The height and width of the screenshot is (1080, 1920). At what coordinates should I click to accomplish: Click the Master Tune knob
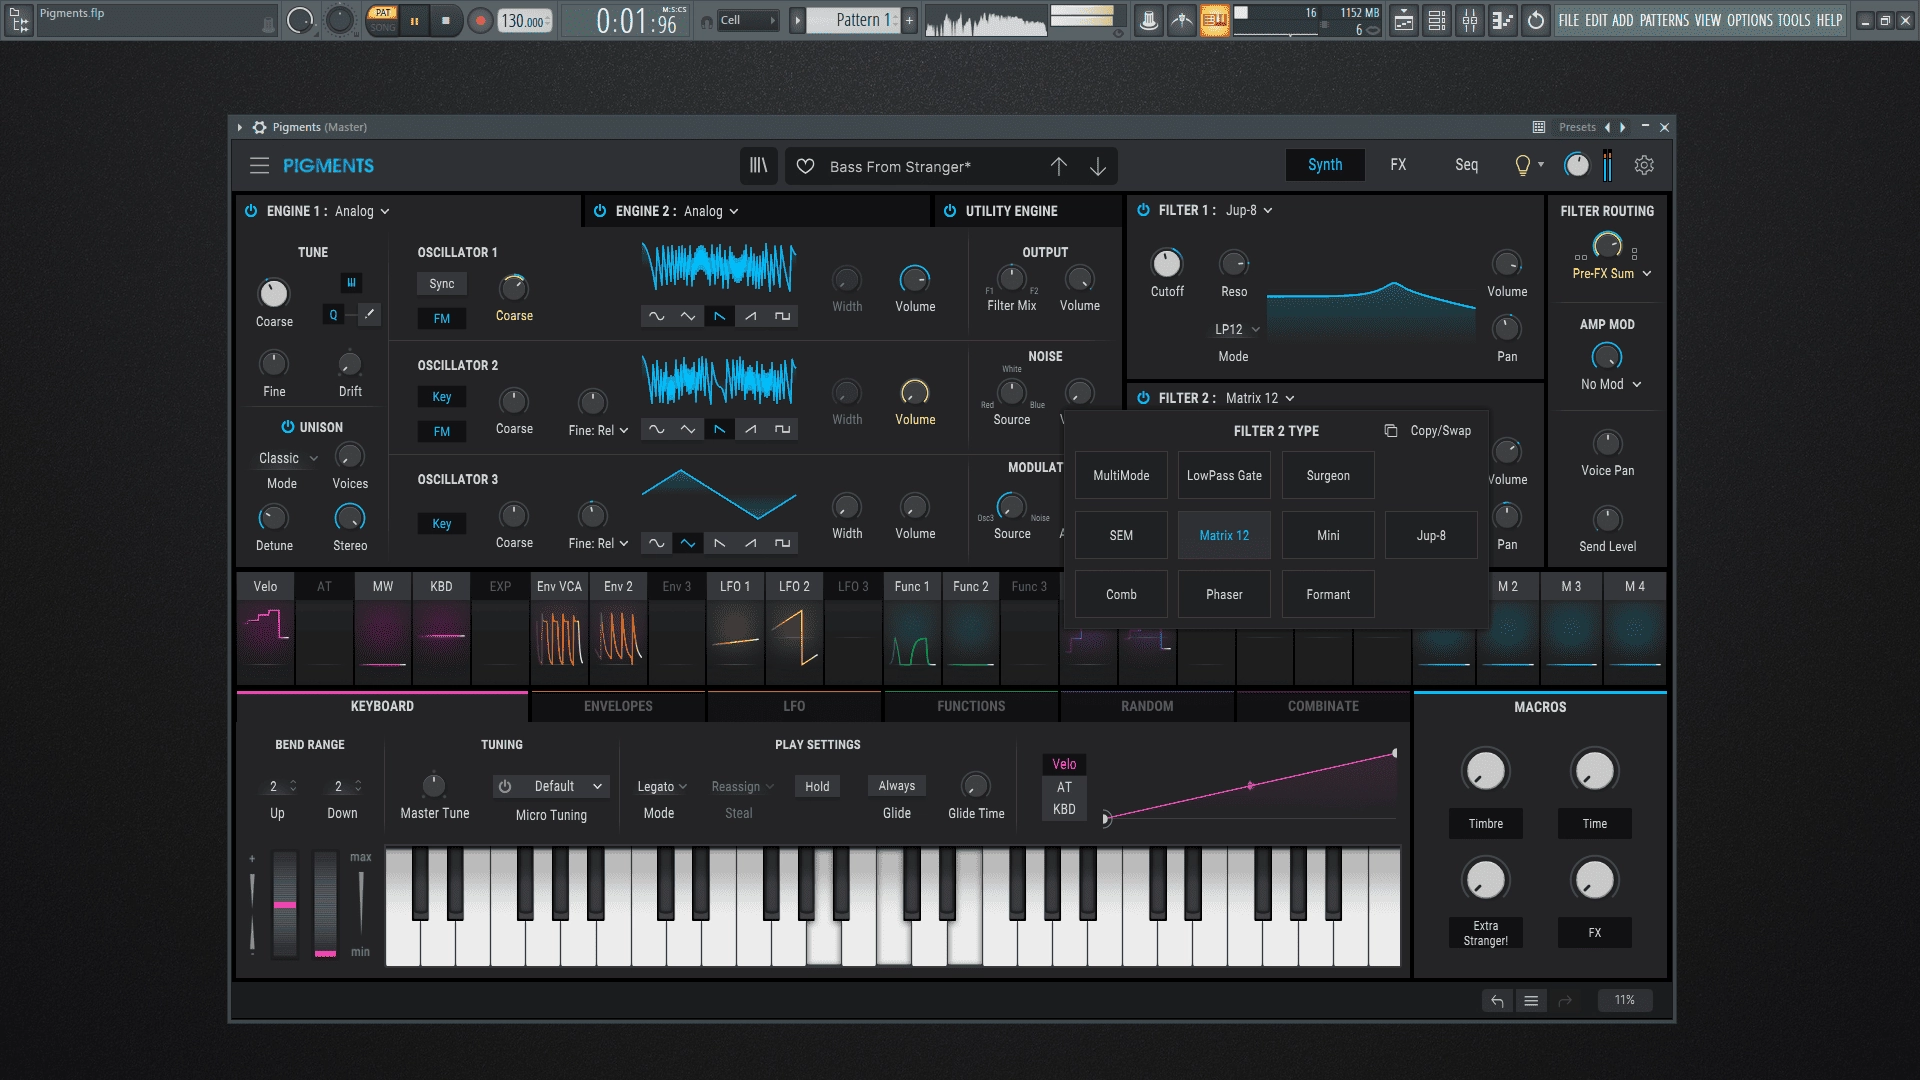click(434, 785)
